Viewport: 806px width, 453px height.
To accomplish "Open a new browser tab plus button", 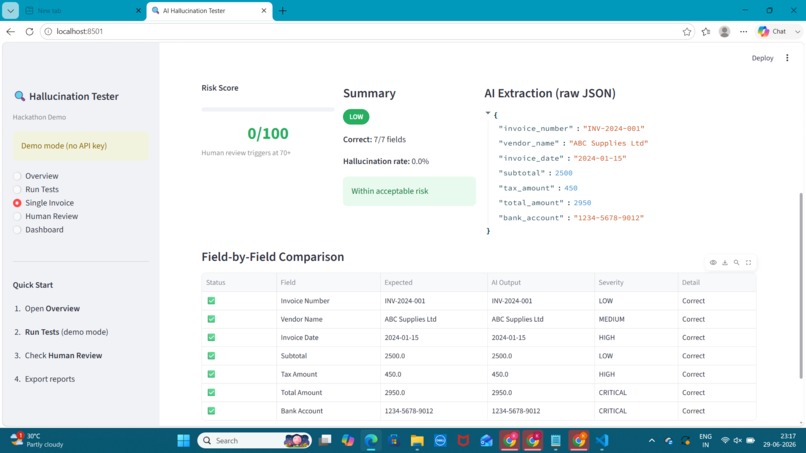I will coord(282,10).
